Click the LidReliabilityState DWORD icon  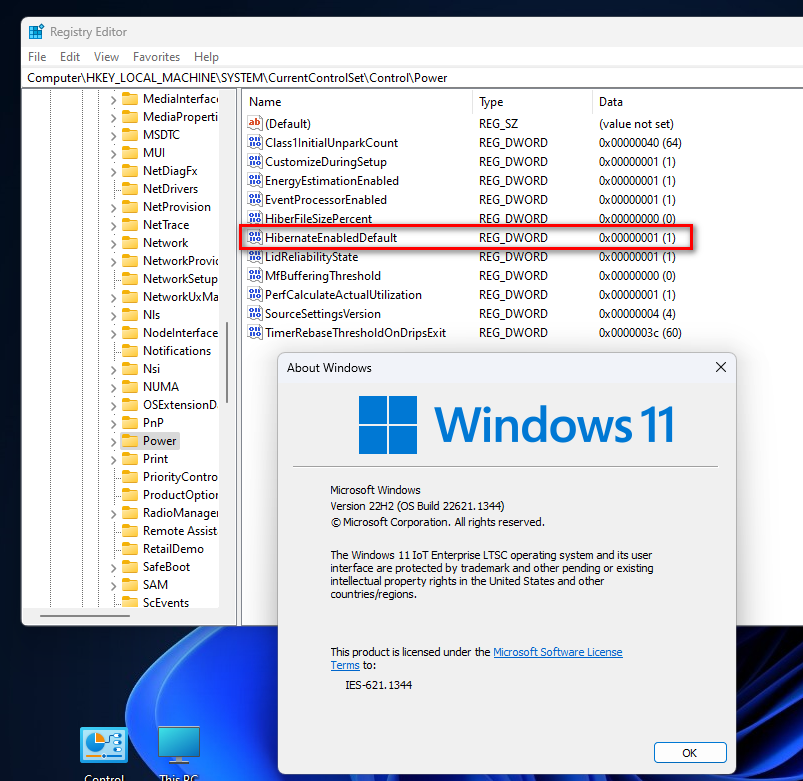tap(255, 256)
